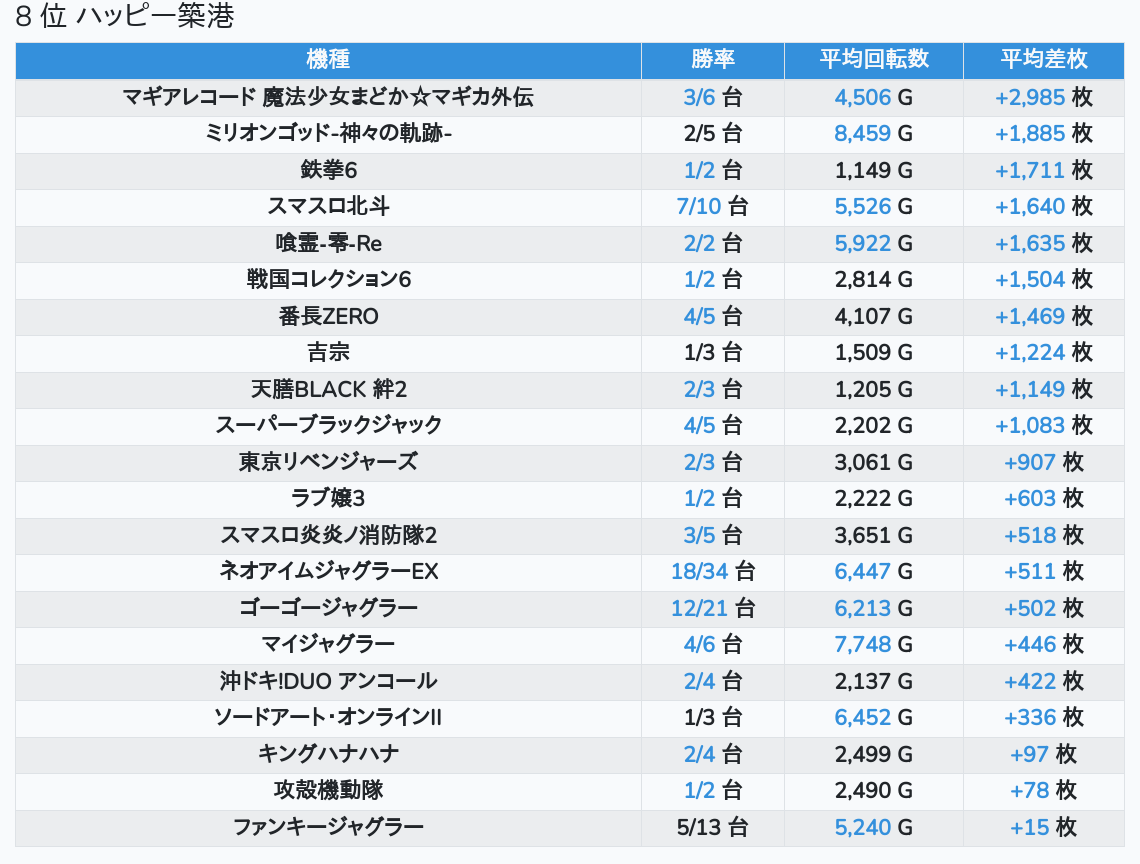
Task: Click machine name スマスロ北斗
Action: (328, 207)
